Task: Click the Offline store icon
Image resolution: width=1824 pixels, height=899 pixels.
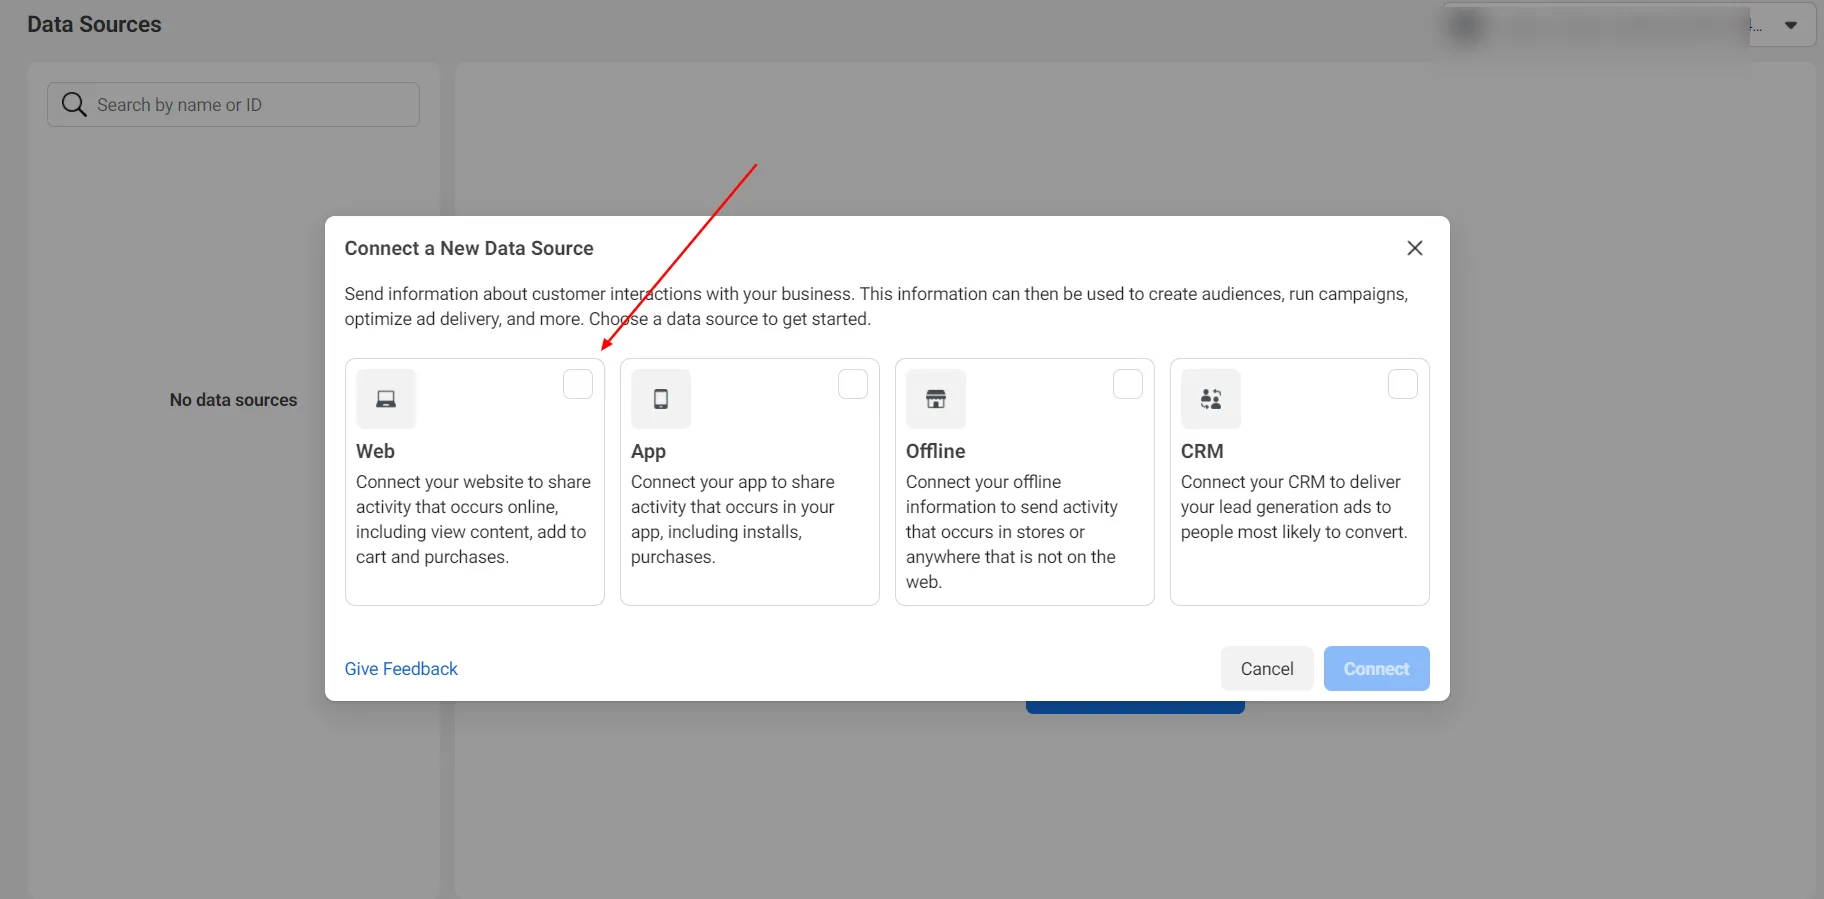Action: click(936, 399)
